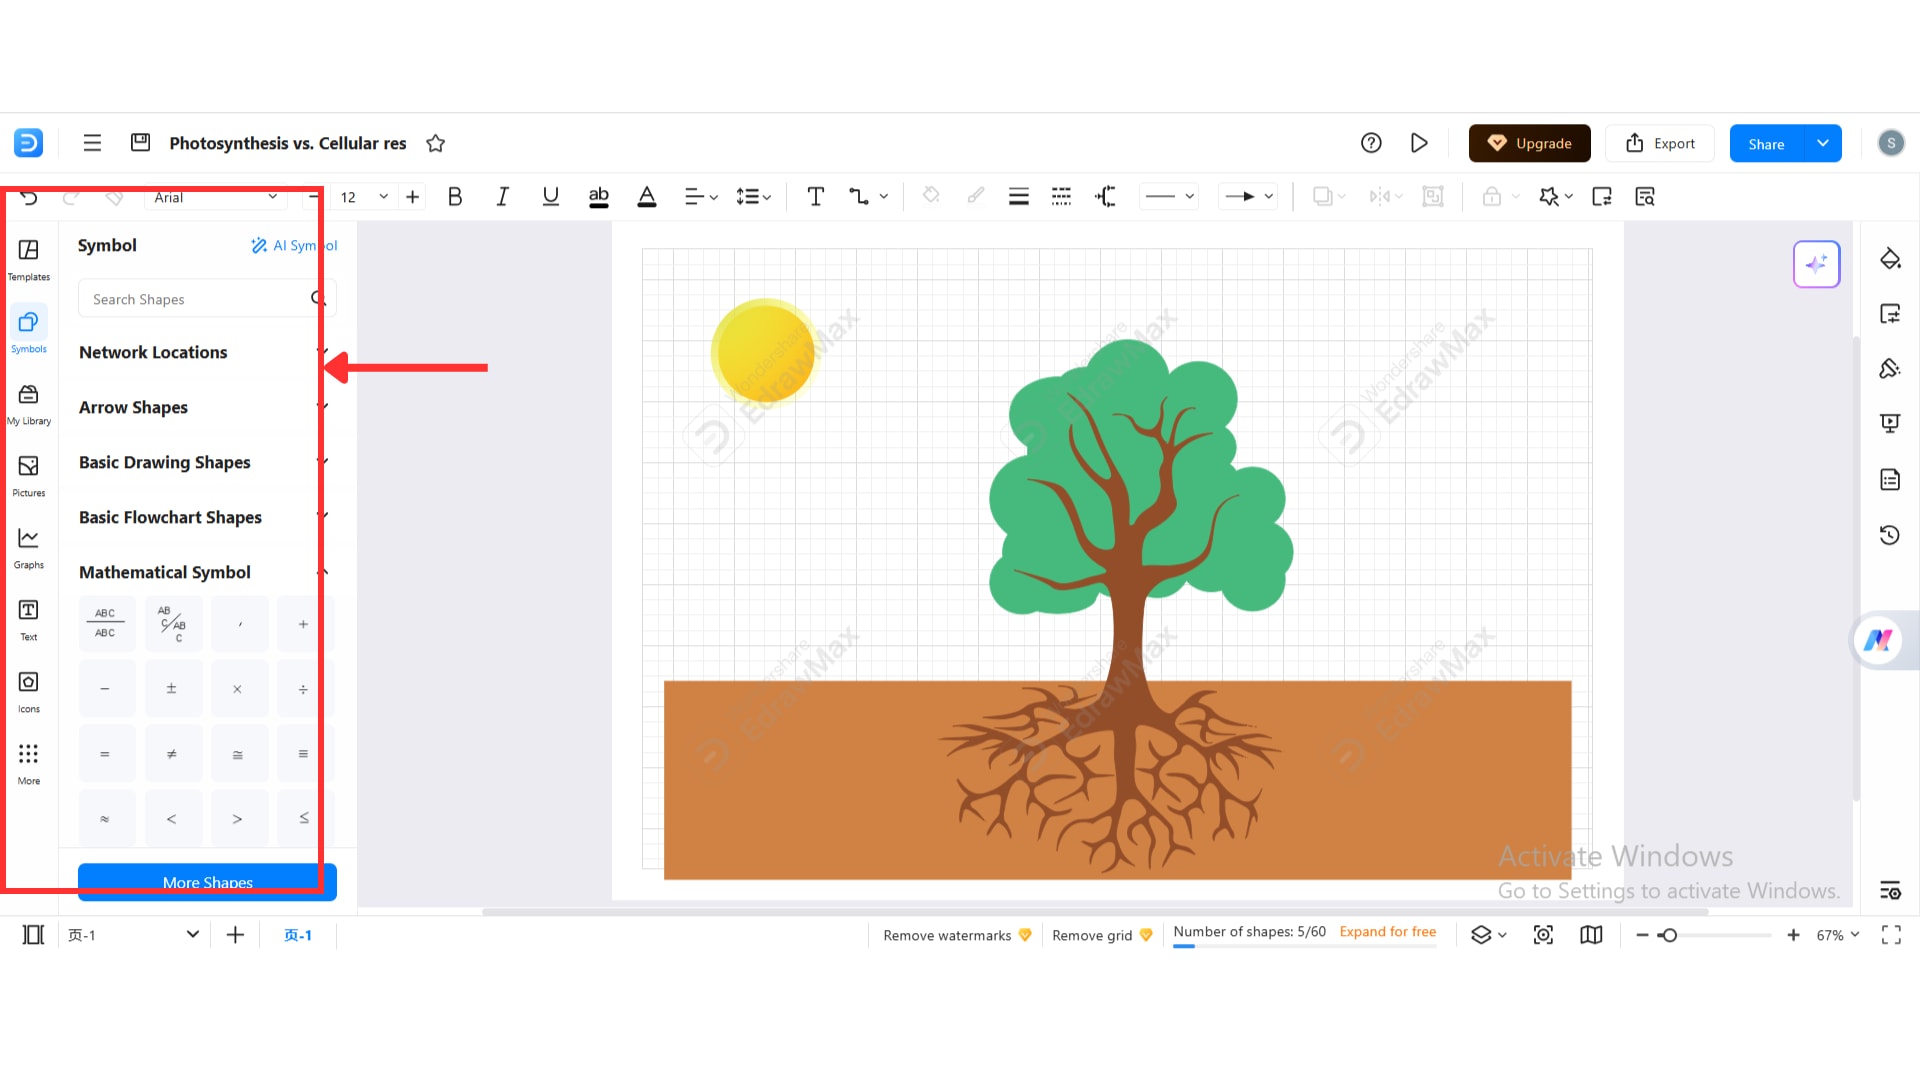Enable italic text styling
1920x1080 pixels.
tap(503, 196)
